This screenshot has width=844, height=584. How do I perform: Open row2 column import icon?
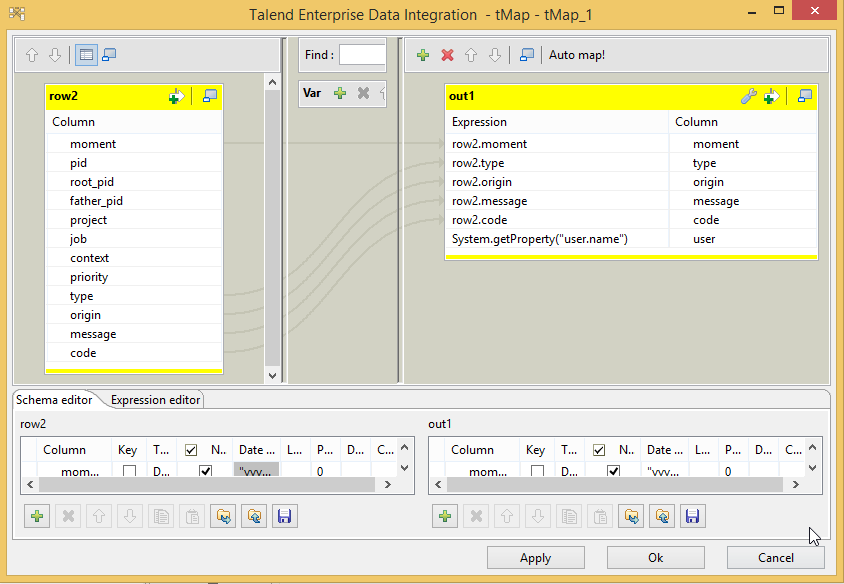coord(176,96)
